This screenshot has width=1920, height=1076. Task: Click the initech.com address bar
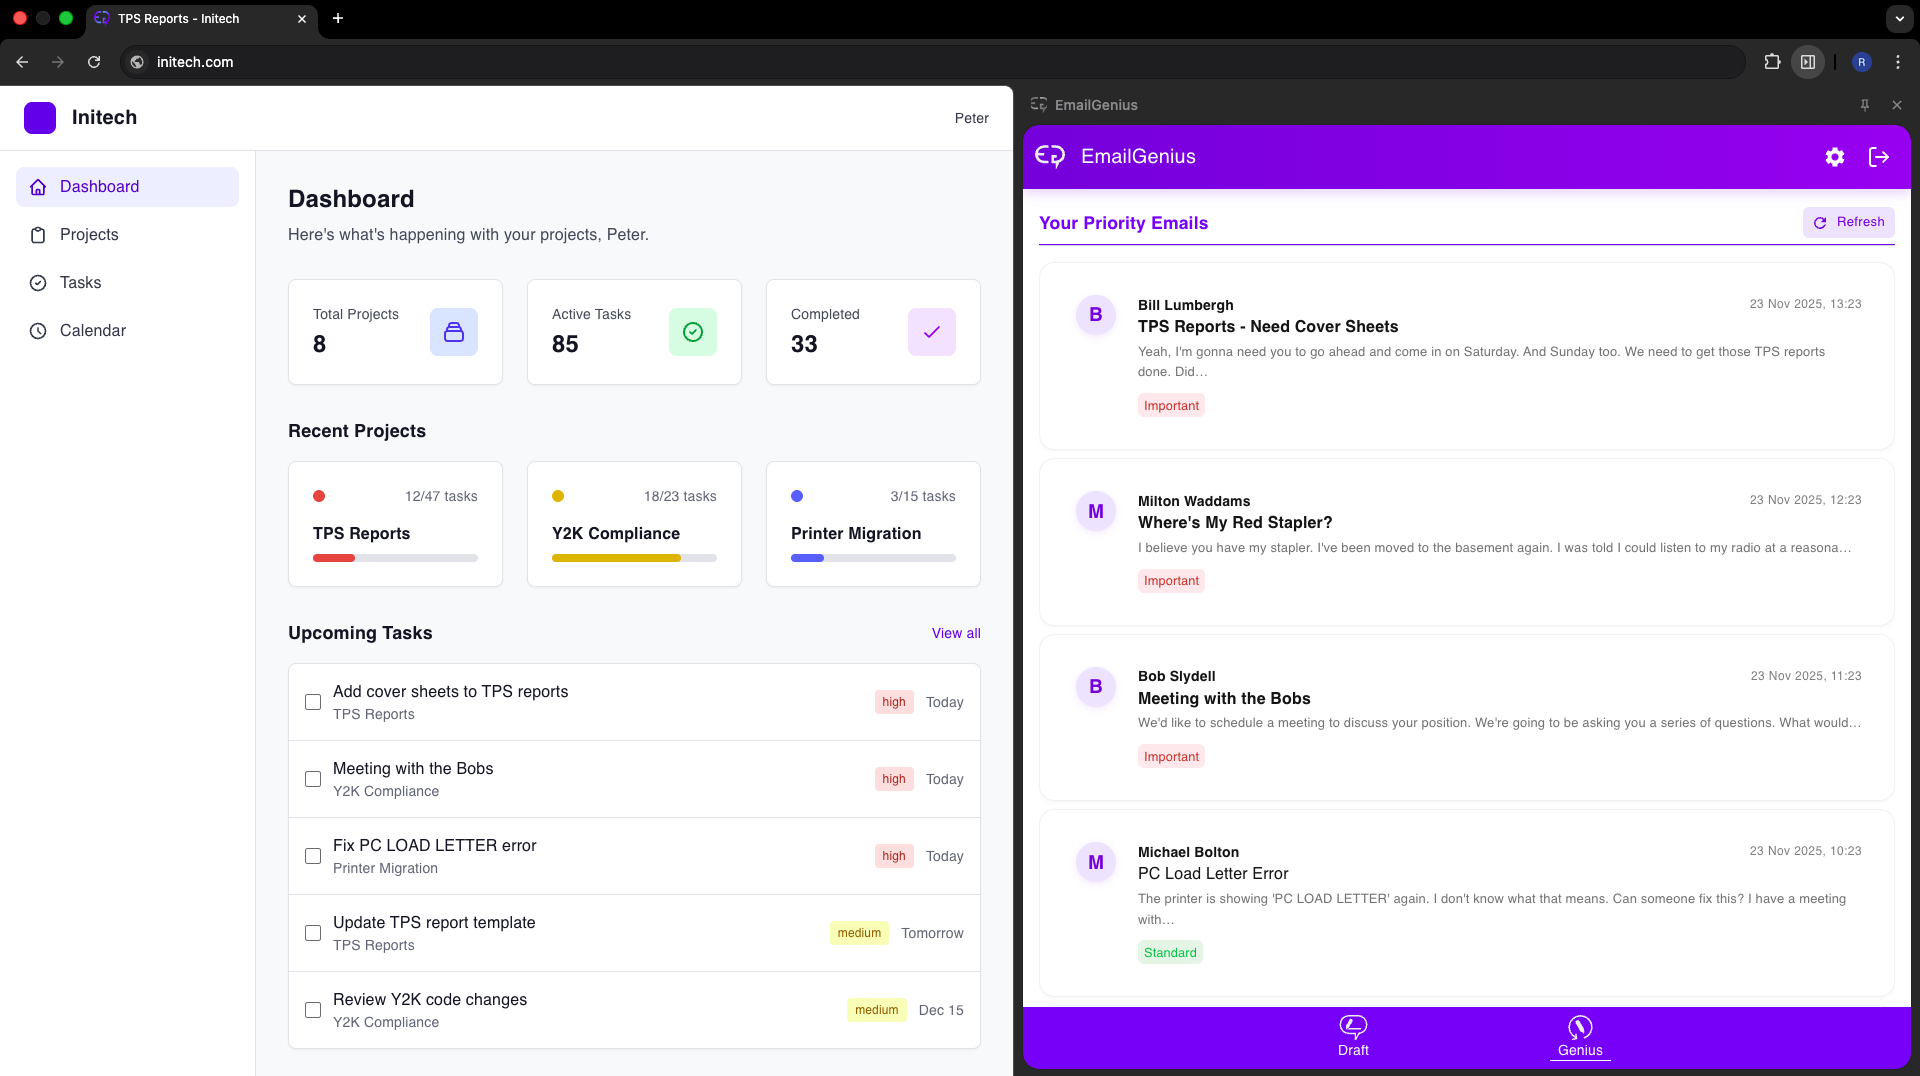click(400, 61)
